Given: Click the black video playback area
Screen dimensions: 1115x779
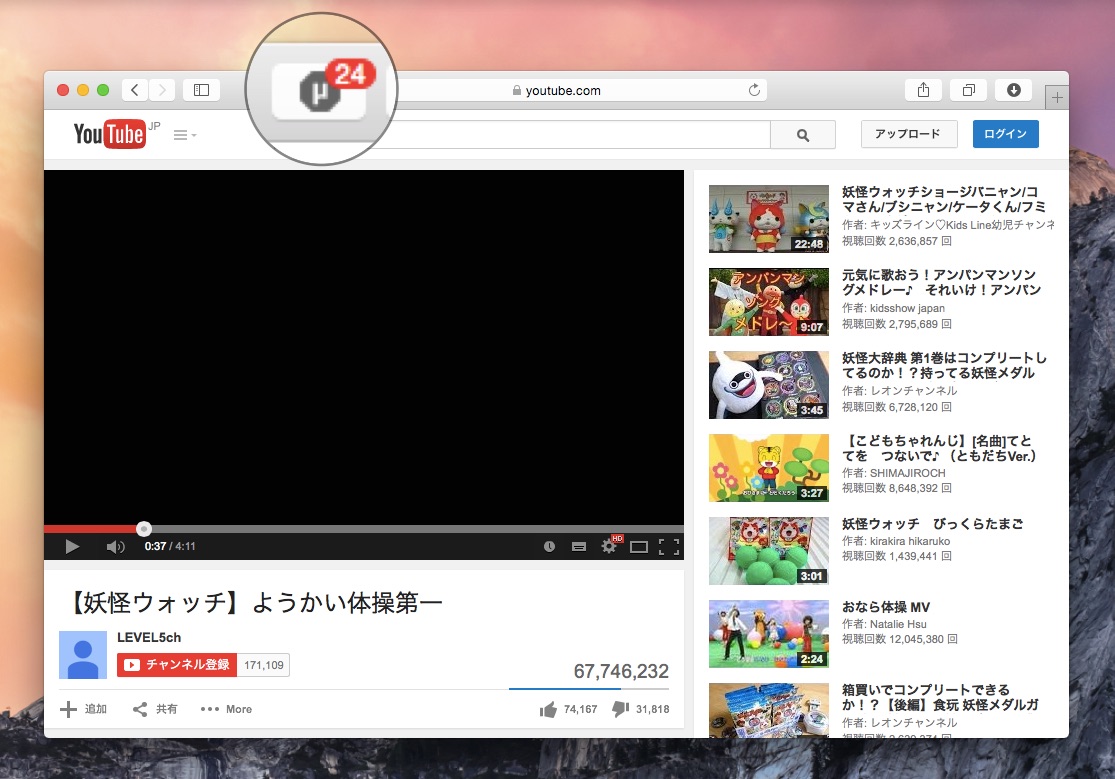Looking at the screenshot, I should pos(364,347).
